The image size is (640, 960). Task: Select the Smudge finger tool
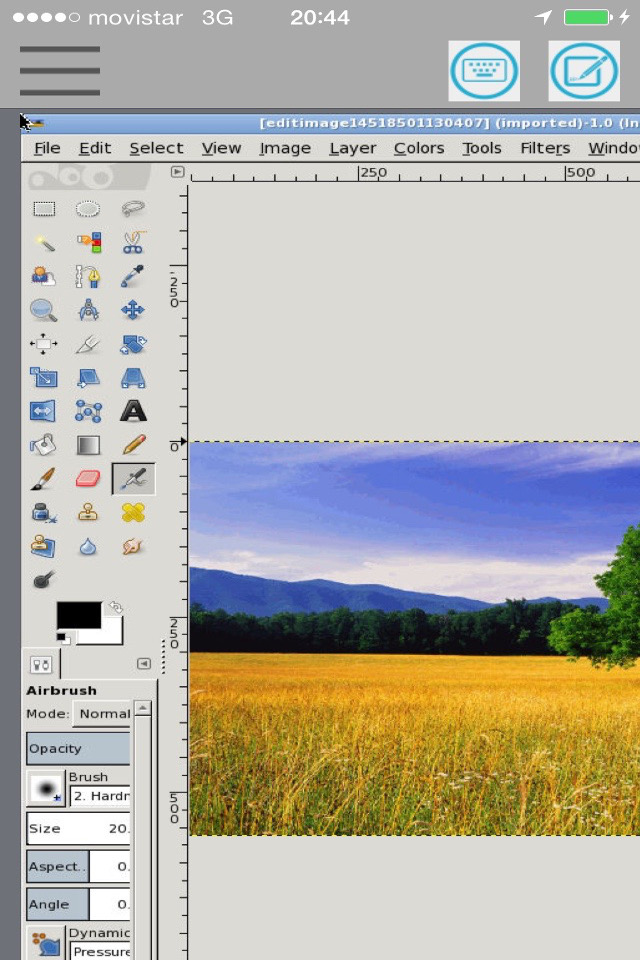133,546
